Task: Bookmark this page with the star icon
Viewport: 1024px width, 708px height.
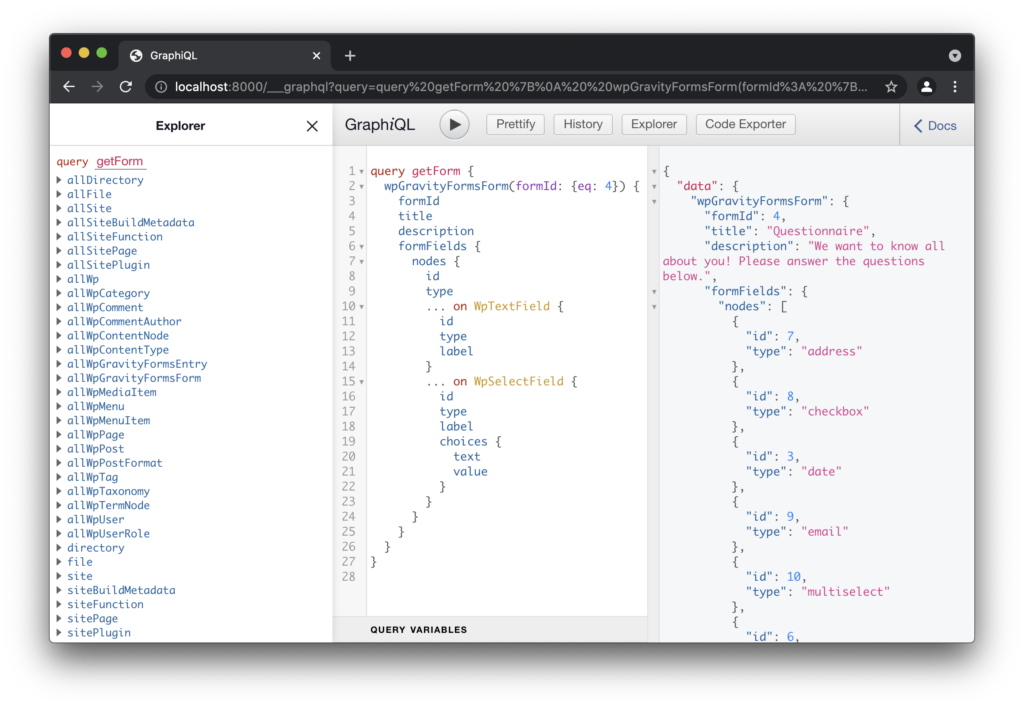Action: click(x=889, y=87)
